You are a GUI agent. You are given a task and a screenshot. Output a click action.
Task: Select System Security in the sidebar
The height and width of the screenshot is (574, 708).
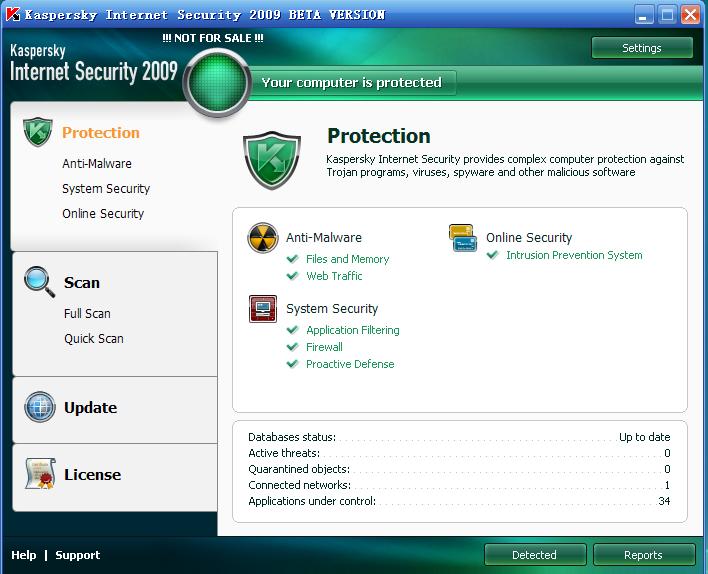(106, 189)
